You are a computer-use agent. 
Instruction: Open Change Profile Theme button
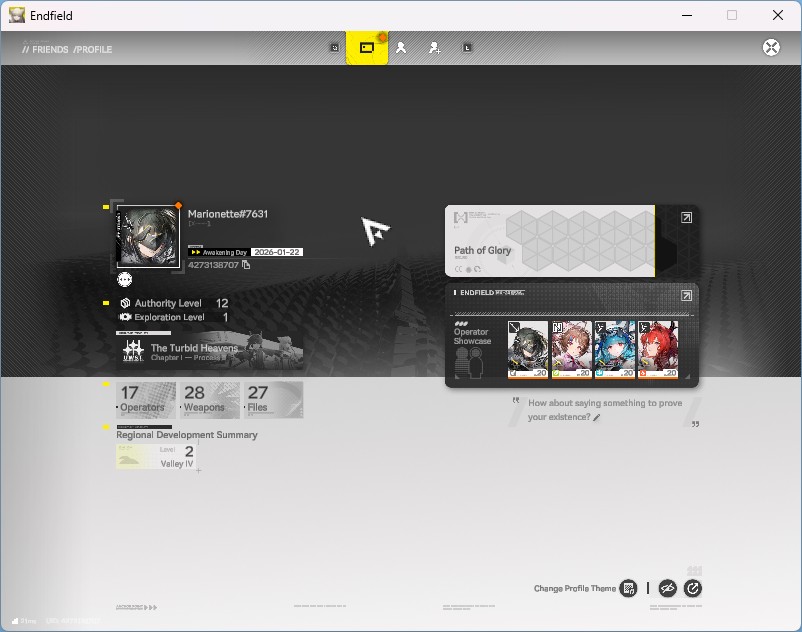click(x=629, y=589)
